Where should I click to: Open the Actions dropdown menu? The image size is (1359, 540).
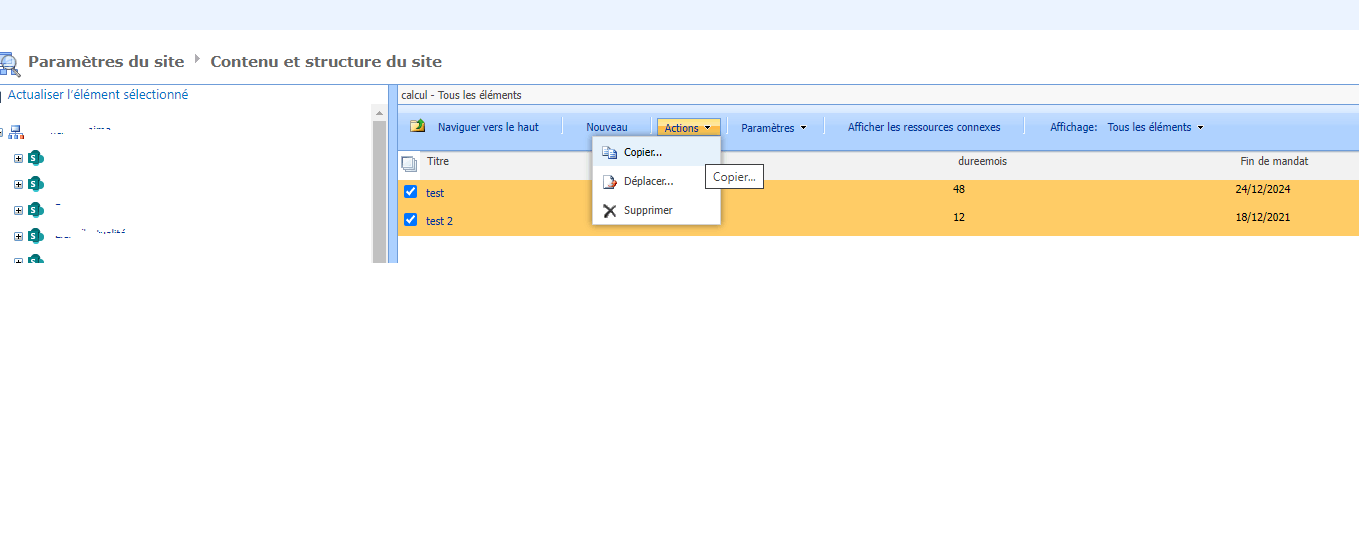pos(688,128)
